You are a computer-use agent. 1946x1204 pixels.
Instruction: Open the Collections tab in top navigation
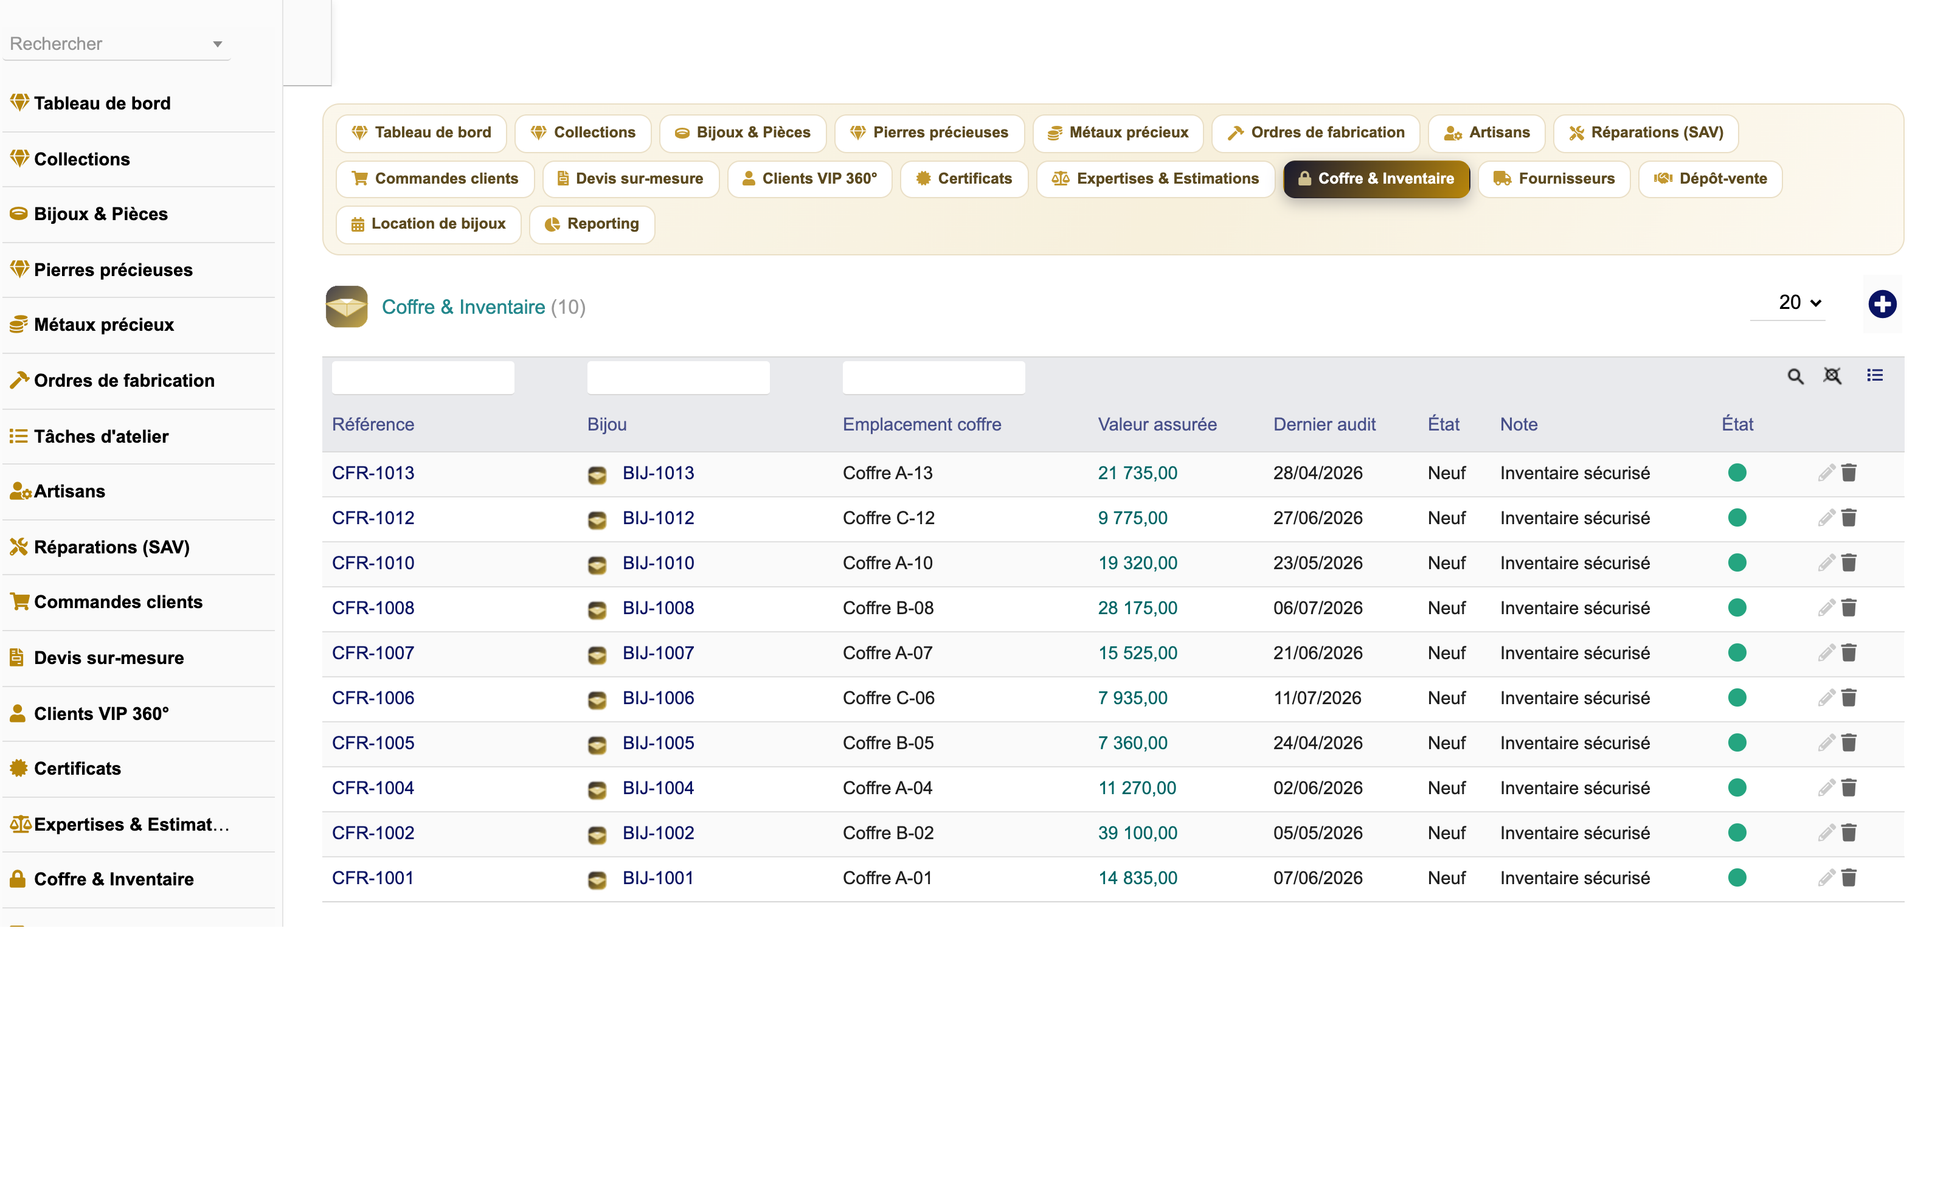tap(583, 133)
